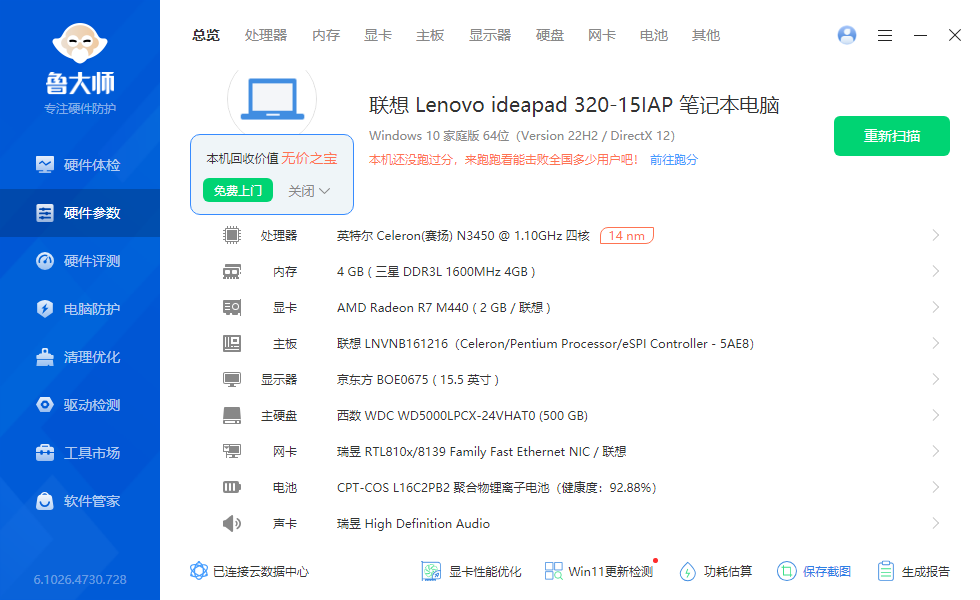Switch to the 处理器 tab
This screenshot has height=600, width=980.
[x=266, y=36]
